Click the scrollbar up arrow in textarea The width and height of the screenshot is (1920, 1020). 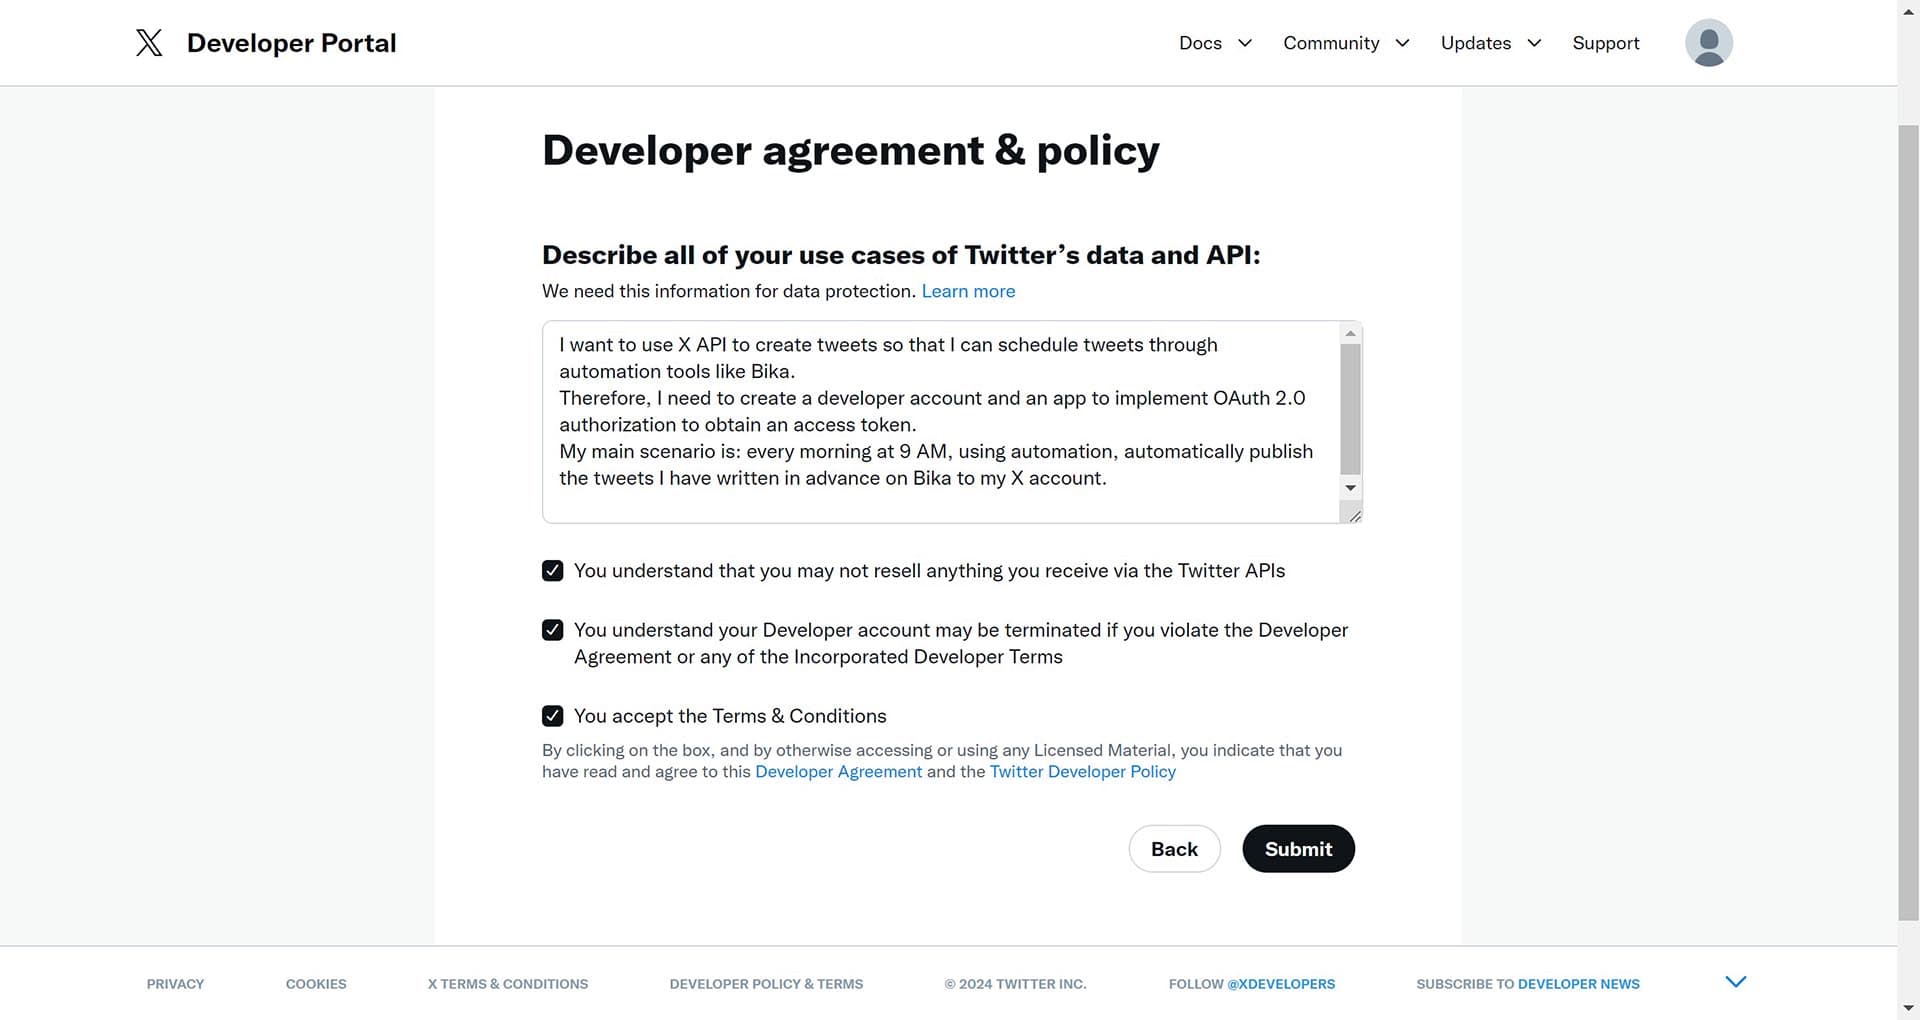pos(1350,333)
